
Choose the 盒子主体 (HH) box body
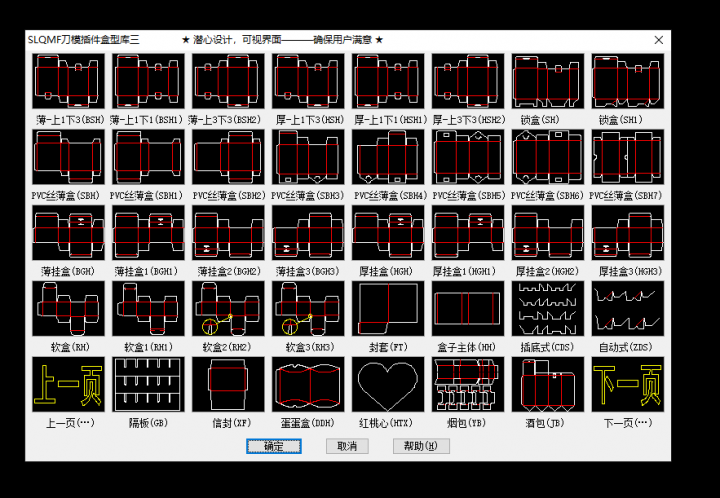(468, 309)
